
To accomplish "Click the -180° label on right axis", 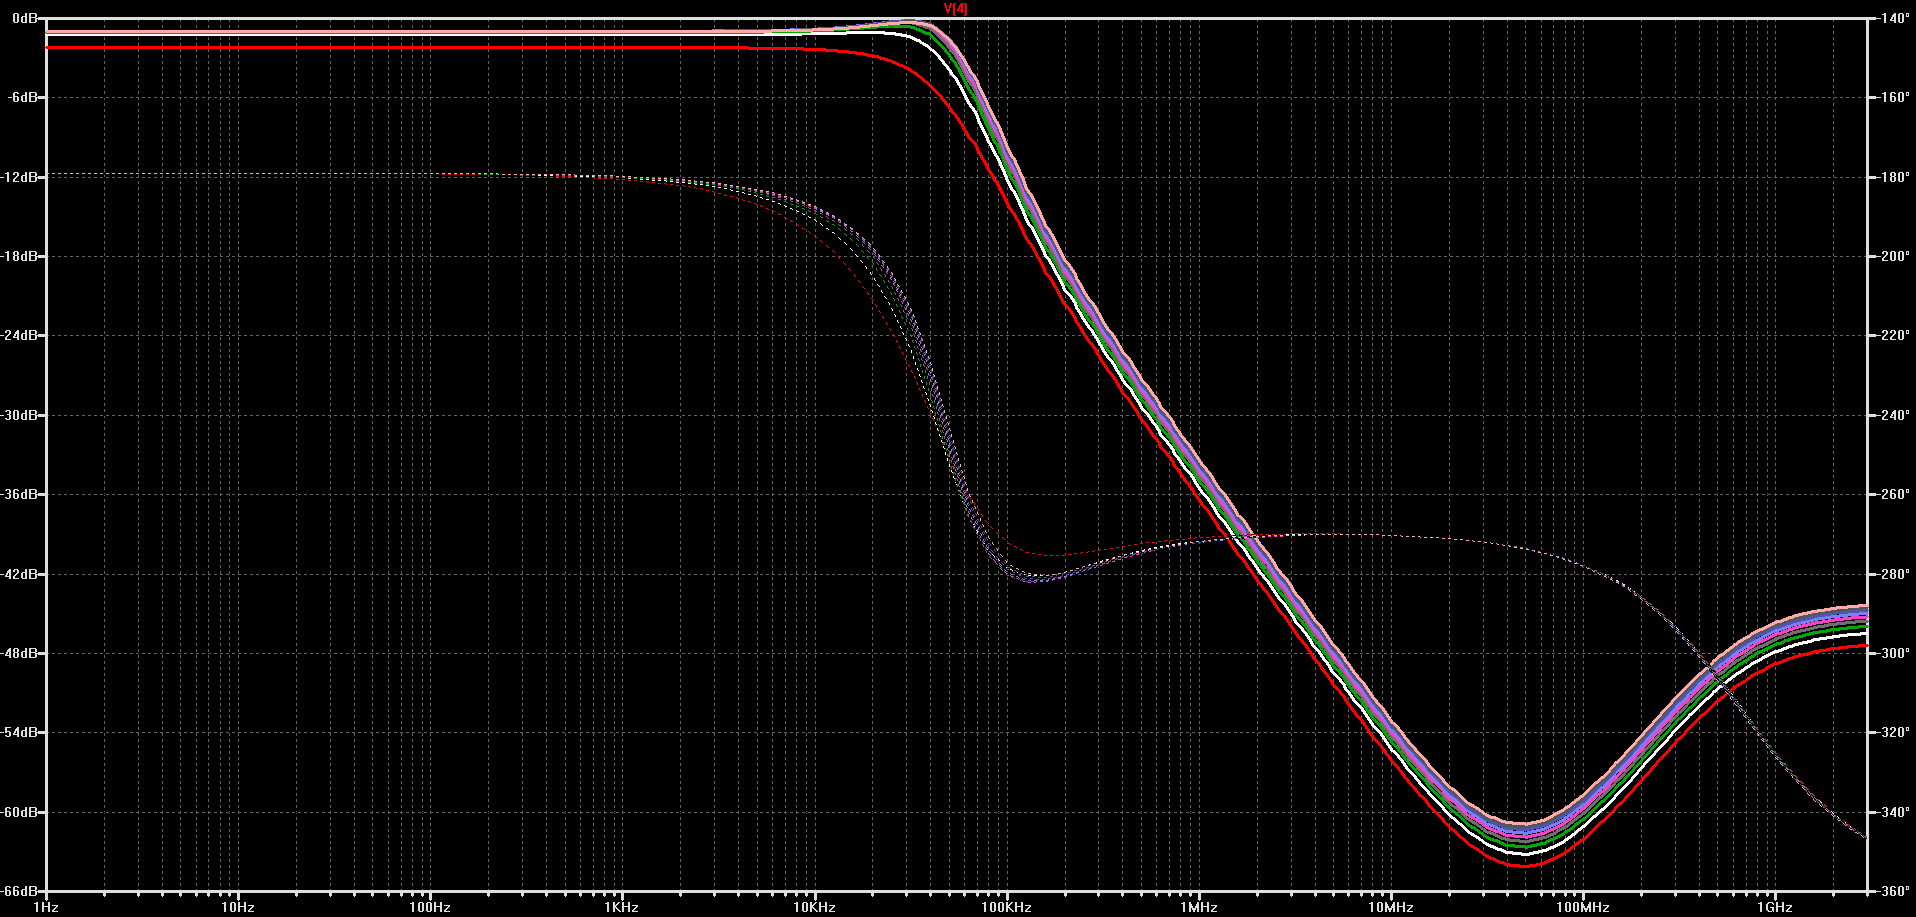I will [1893, 177].
